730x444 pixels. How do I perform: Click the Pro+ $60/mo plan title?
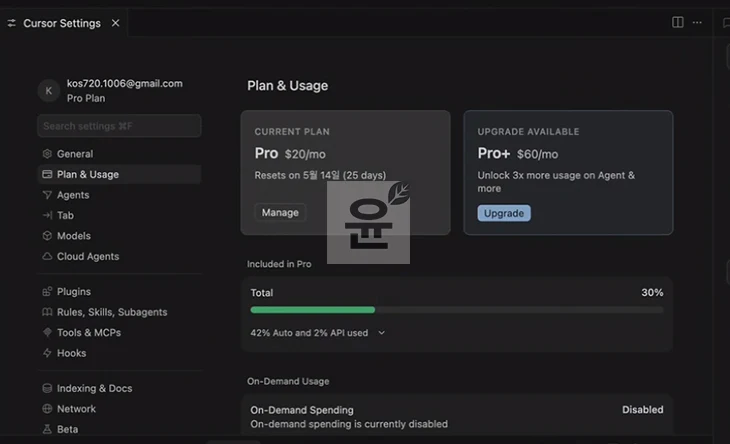[x=518, y=153]
